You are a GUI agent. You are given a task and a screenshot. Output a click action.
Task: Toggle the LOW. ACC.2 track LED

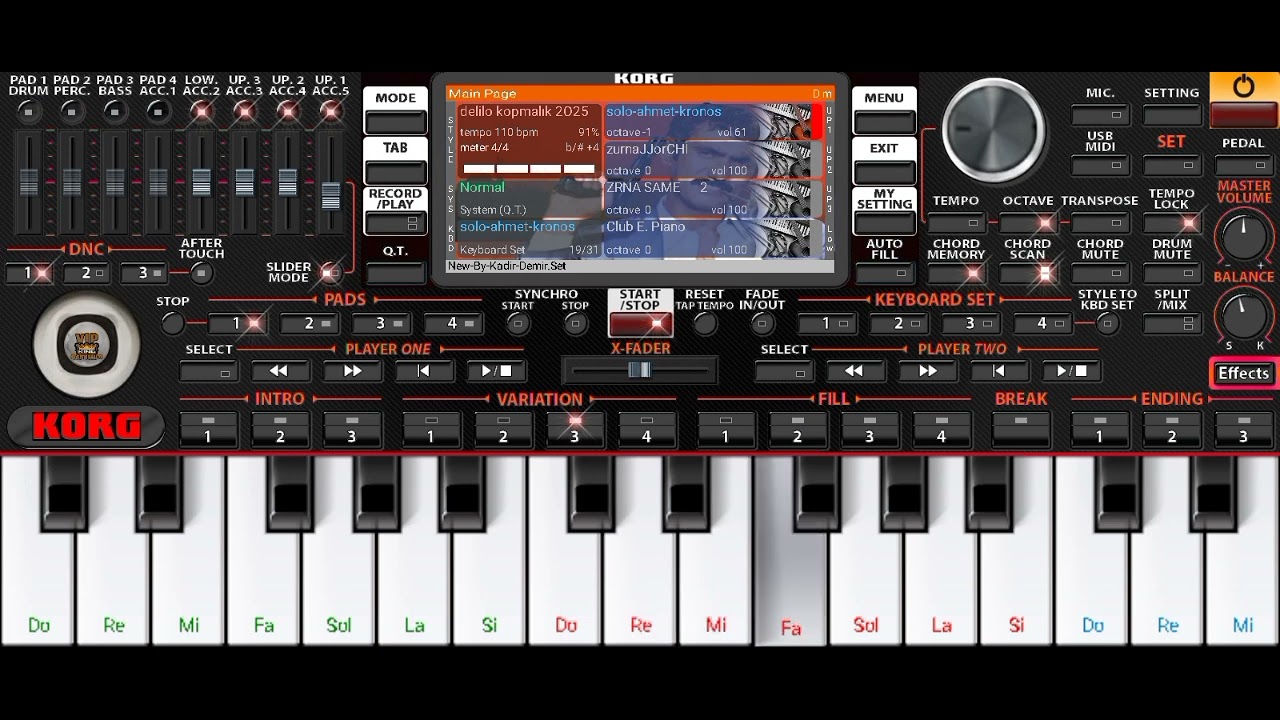pos(201,112)
